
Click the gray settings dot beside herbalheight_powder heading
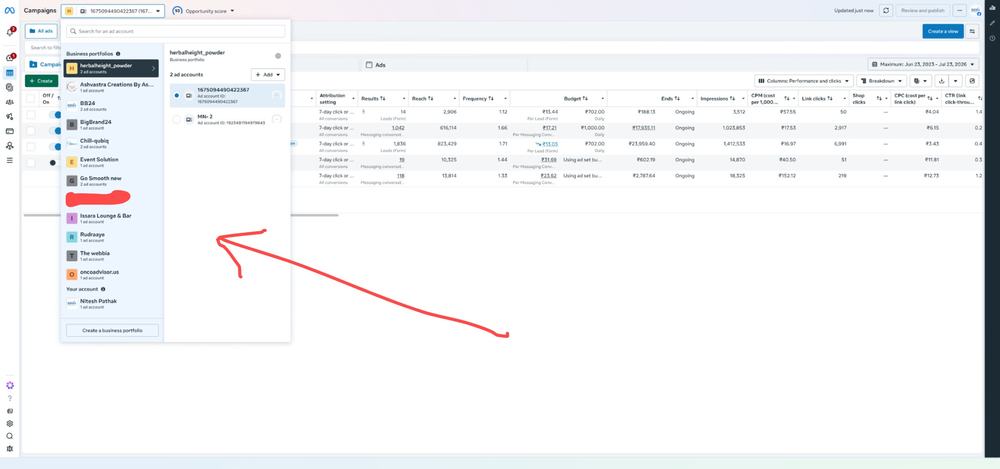[x=278, y=56]
